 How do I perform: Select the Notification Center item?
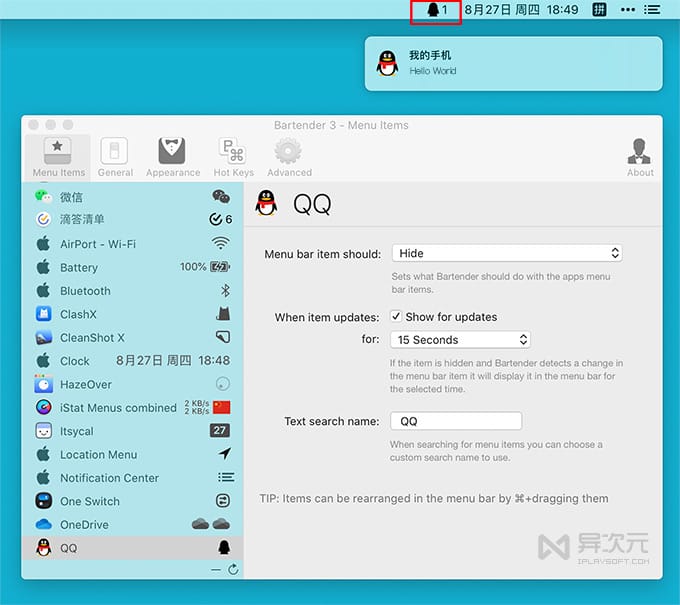tap(132, 478)
